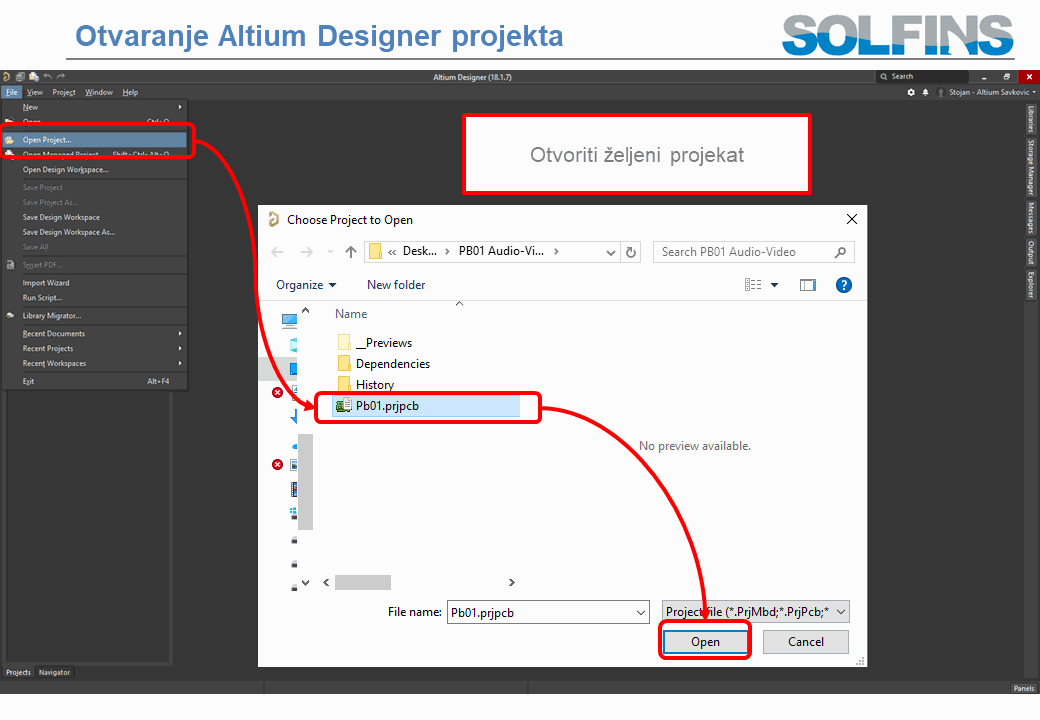Expand the Organize dropdown
Screen dimensions: 1040x720
(x=306, y=285)
